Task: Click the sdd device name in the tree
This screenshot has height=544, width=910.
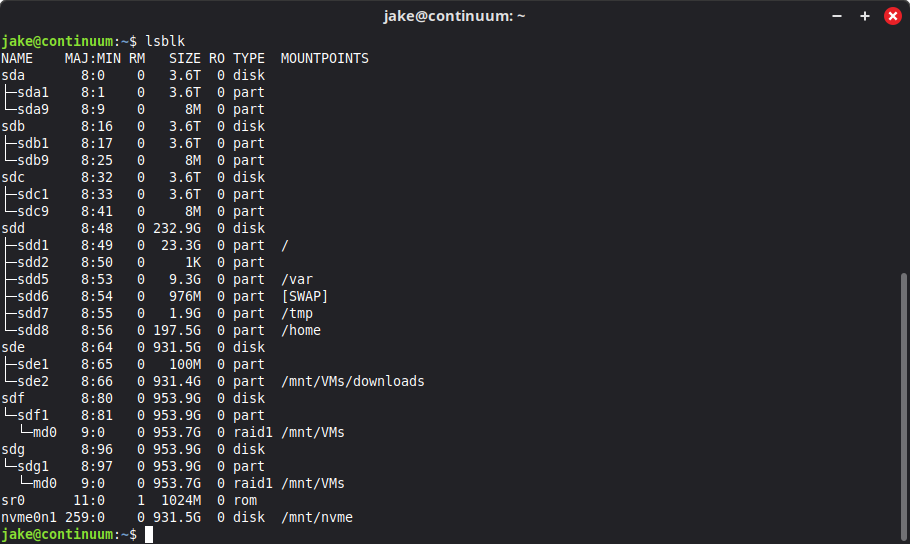Action: click(x=14, y=228)
